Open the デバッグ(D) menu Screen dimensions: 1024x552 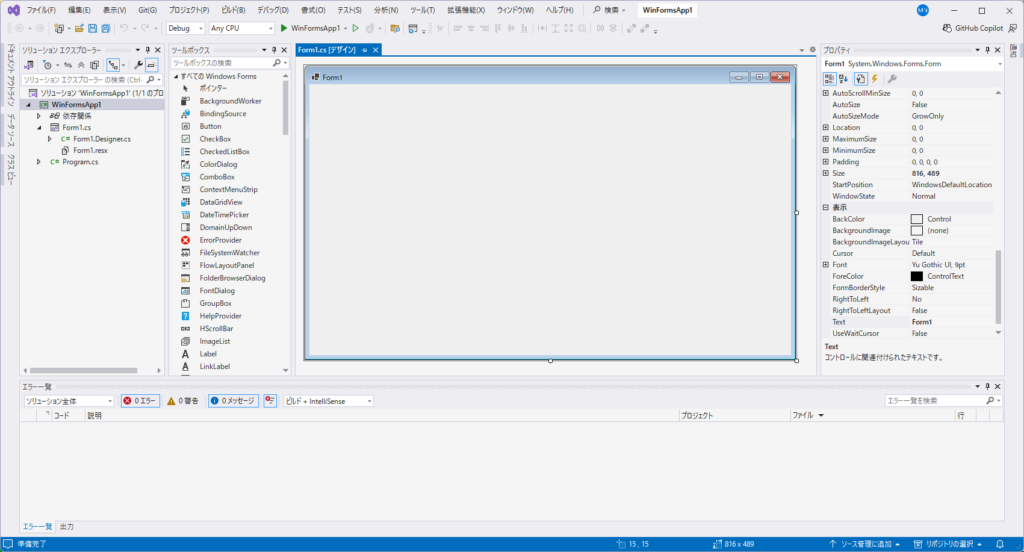tap(271, 10)
